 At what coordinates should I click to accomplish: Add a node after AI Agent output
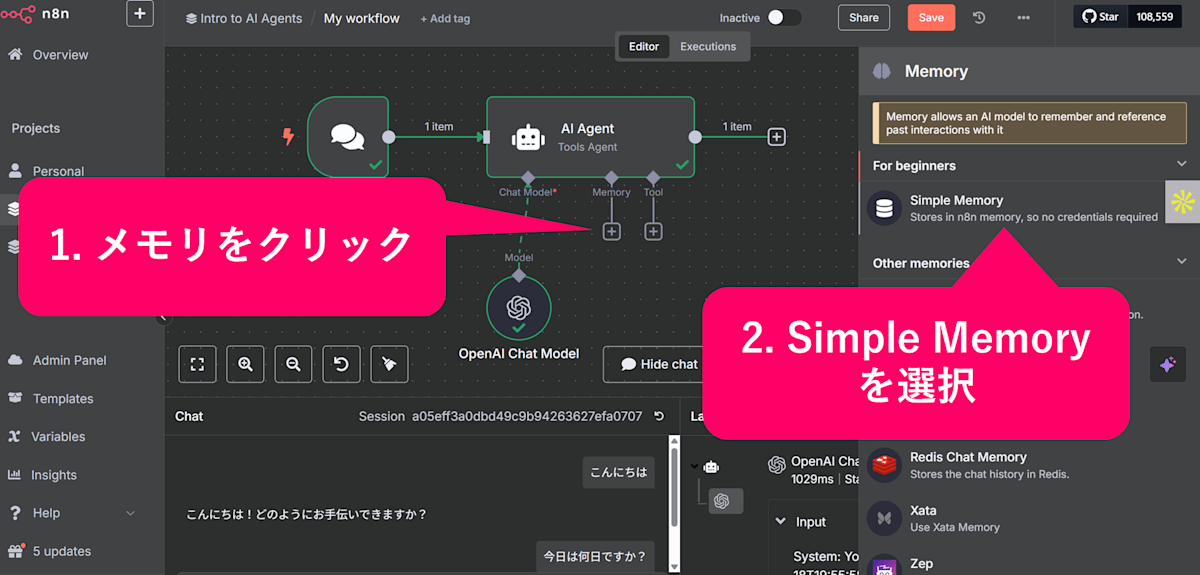click(x=776, y=137)
